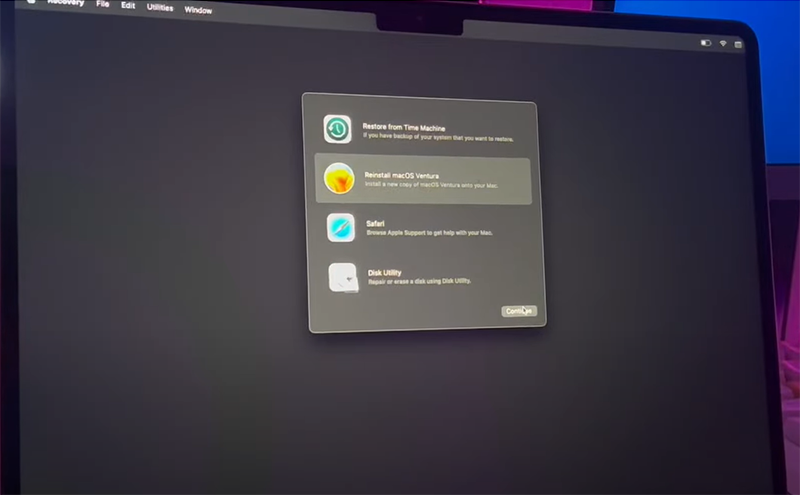Click the Safari compass icon
Screen dimensions: 800x495
click(341, 228)
